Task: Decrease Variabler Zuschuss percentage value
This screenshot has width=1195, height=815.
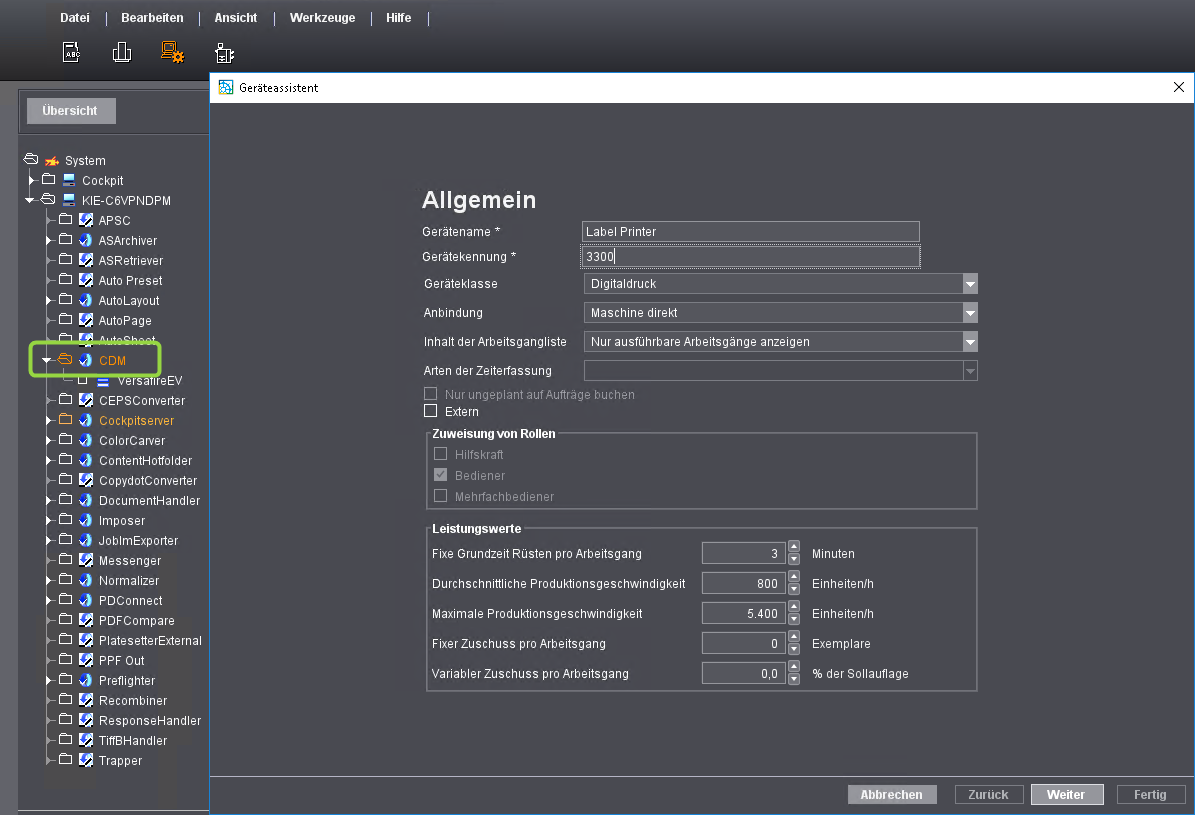Action: pos(794,679)
